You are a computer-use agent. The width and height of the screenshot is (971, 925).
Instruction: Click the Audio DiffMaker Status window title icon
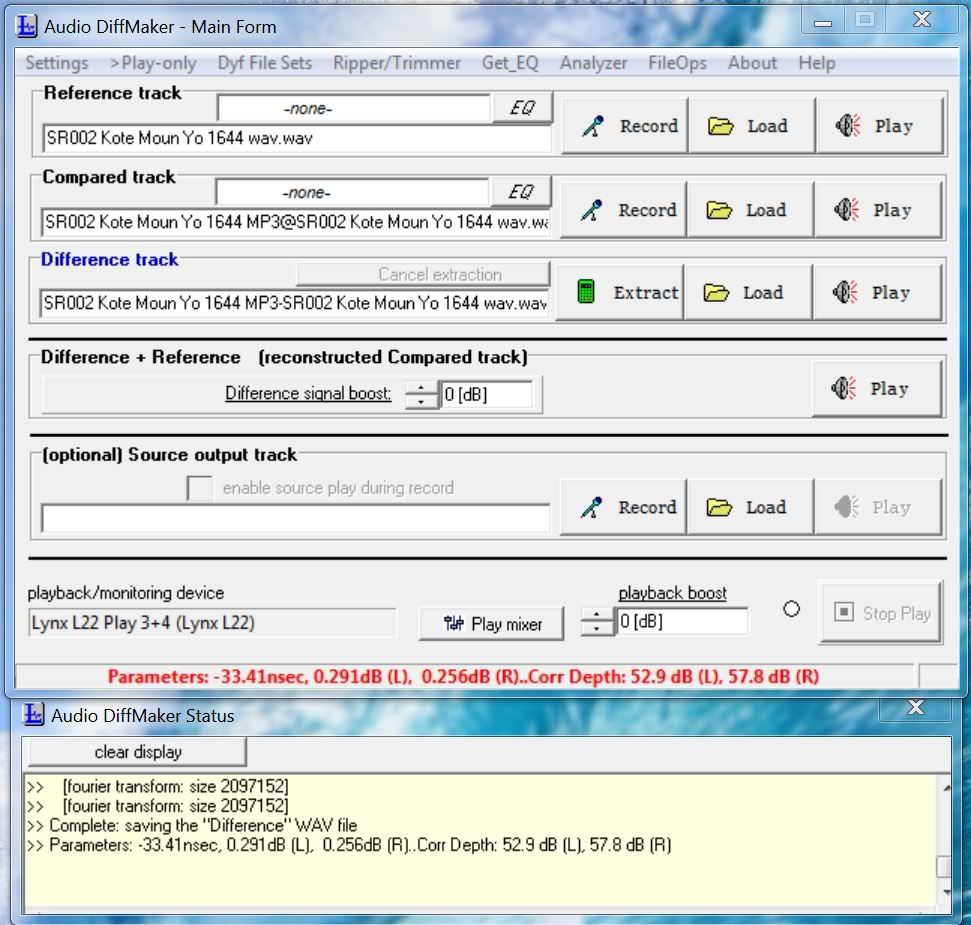point(33,714)
